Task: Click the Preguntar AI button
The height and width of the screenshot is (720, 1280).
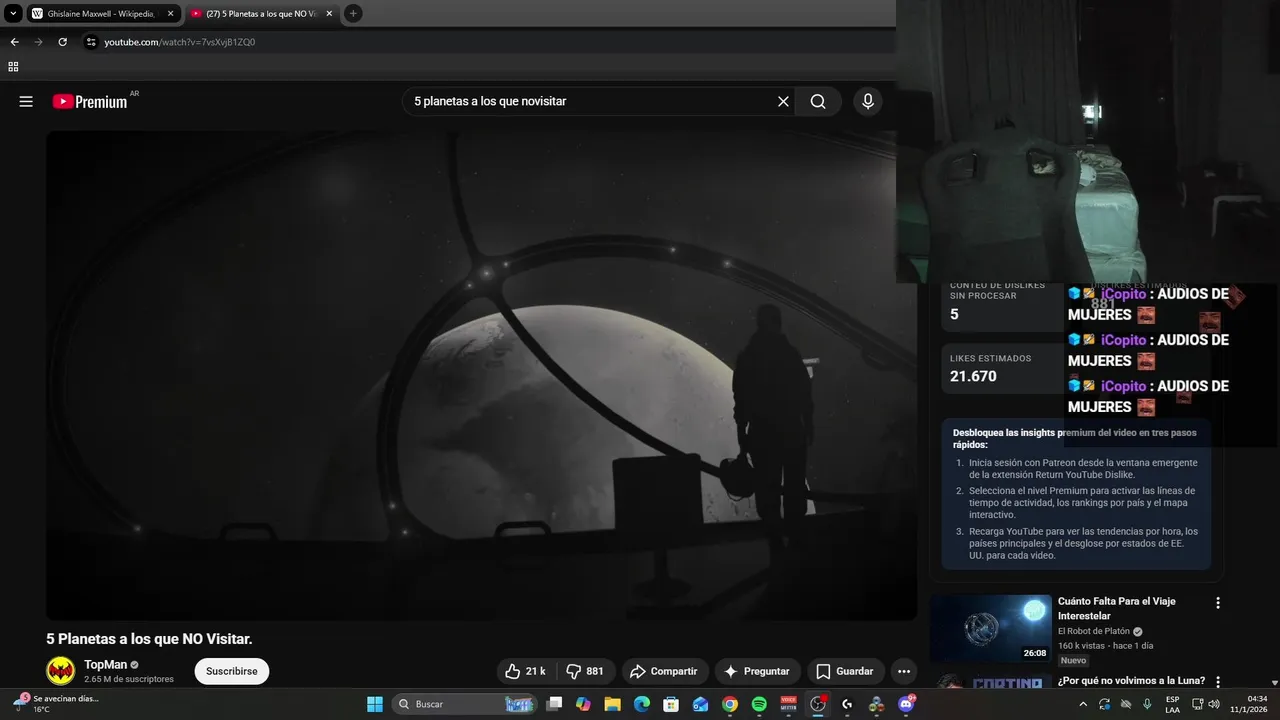Action: 757,671
